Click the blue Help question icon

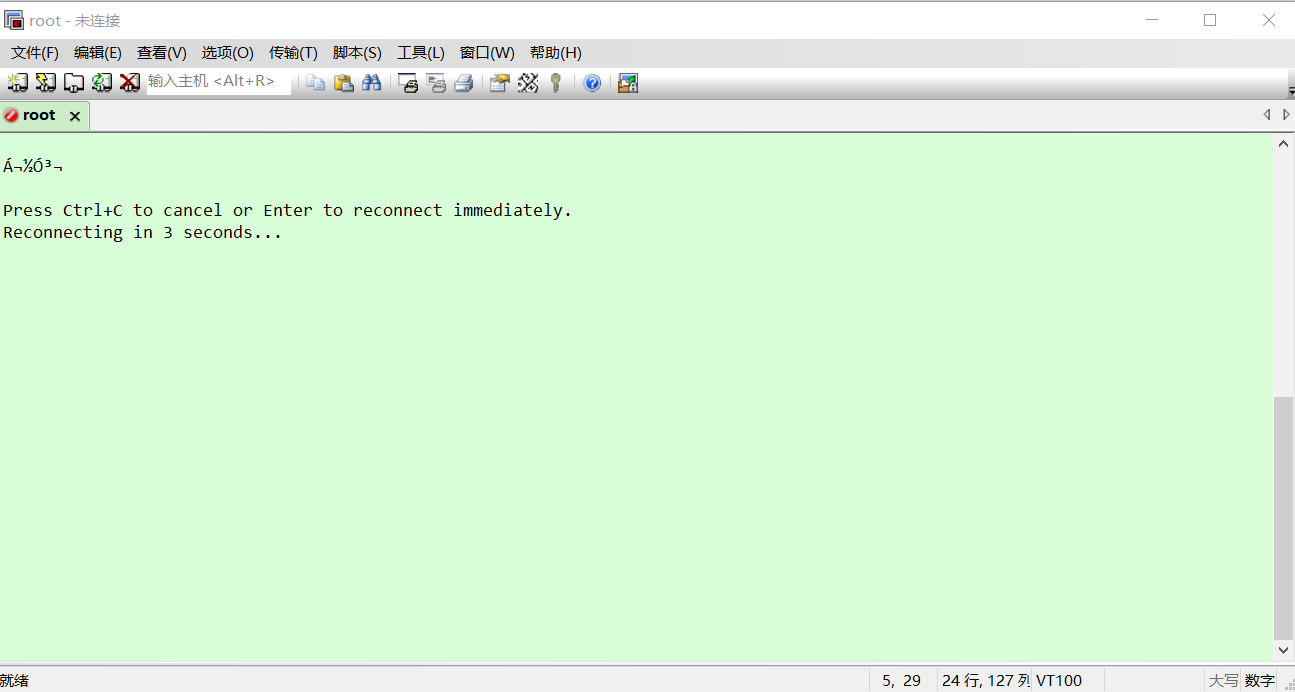click(x=592, y=83)
